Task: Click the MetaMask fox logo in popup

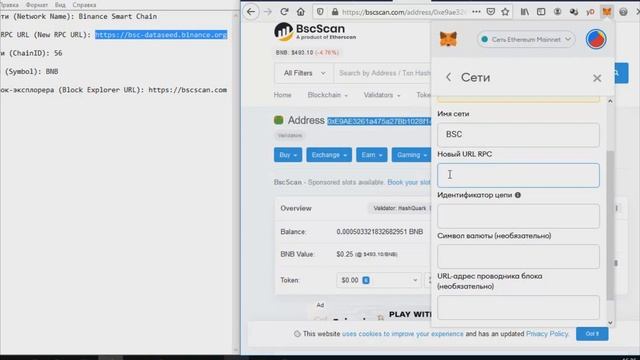Action: (x=448, y=40)
